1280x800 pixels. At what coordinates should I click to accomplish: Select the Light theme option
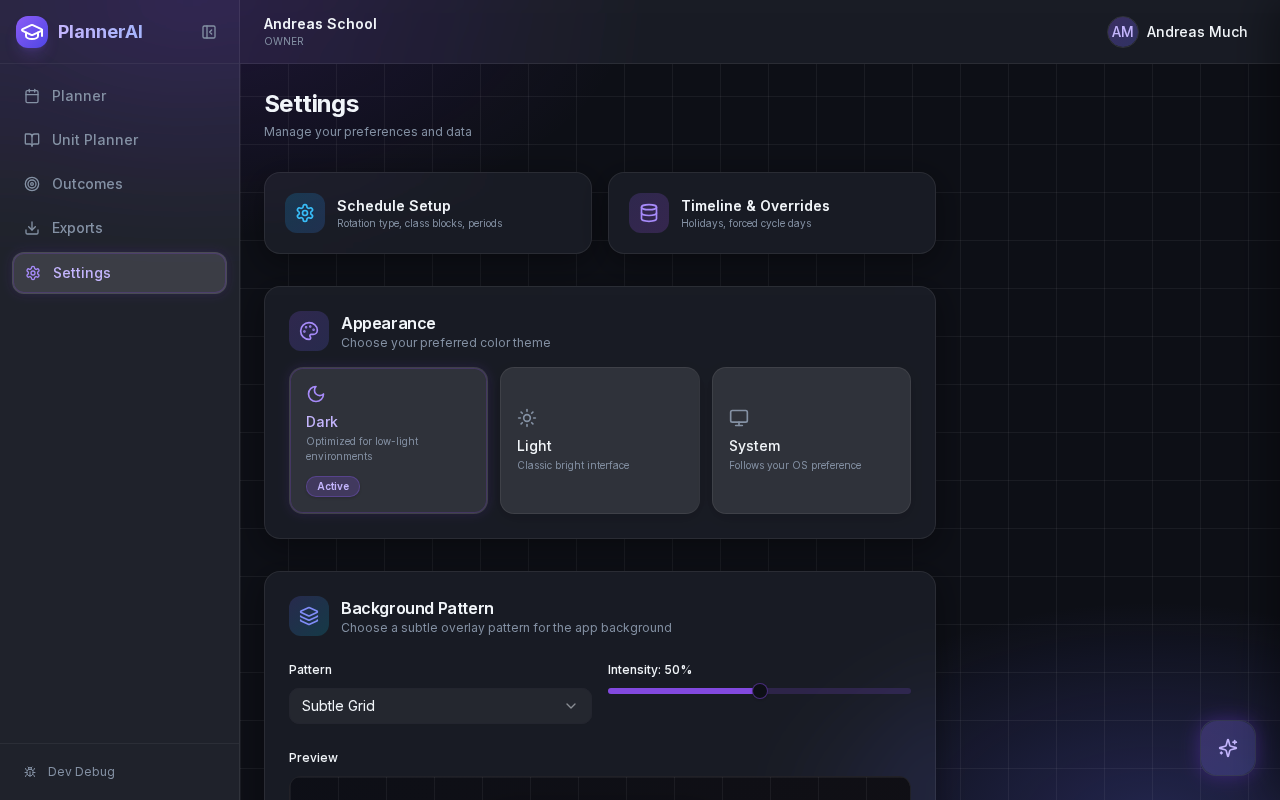tap(600, 440)
